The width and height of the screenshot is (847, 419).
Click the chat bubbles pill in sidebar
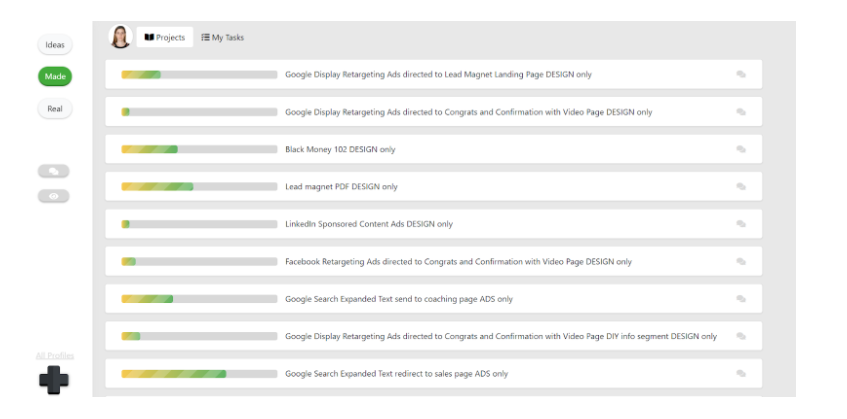pyautogui.click(x=53, y=171)
